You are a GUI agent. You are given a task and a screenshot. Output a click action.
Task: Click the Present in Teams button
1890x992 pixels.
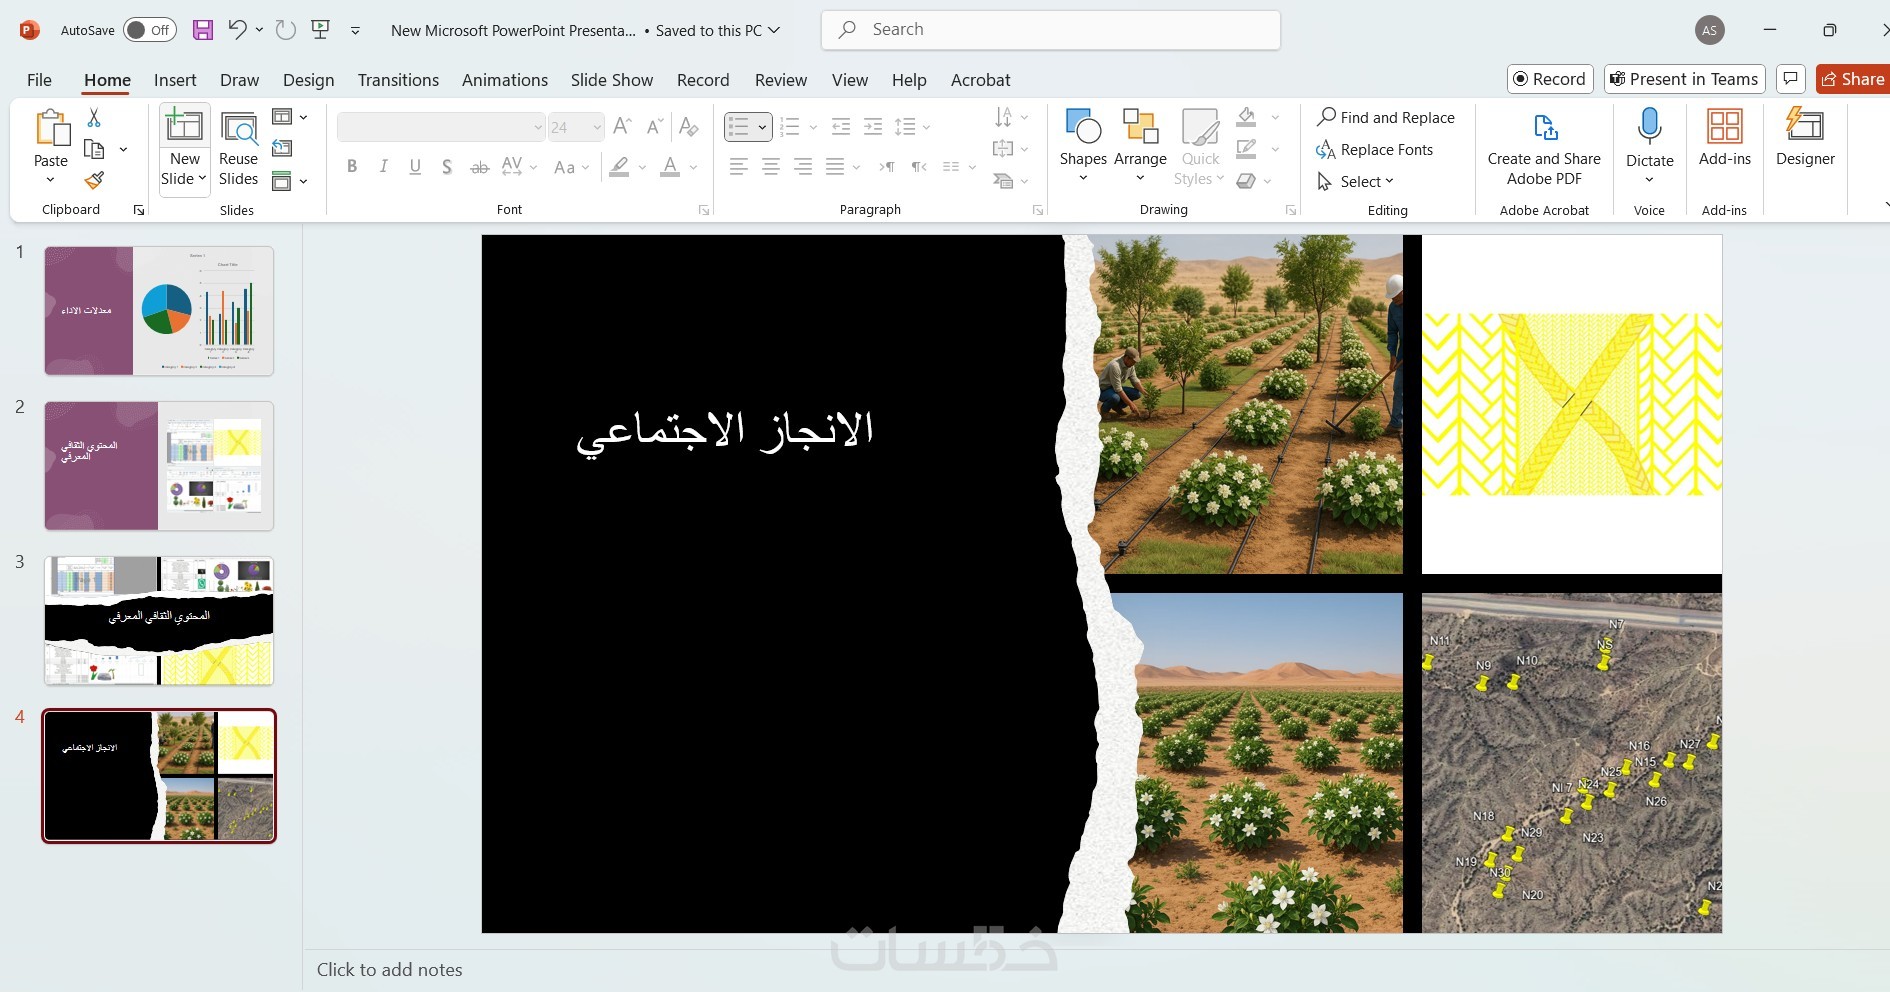pos(1684,79)
